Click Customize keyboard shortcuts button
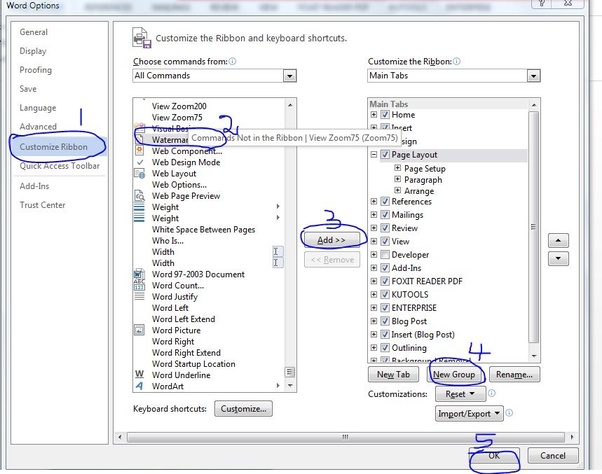The height and width of the screenshot is (474, 602). point(243,409)
